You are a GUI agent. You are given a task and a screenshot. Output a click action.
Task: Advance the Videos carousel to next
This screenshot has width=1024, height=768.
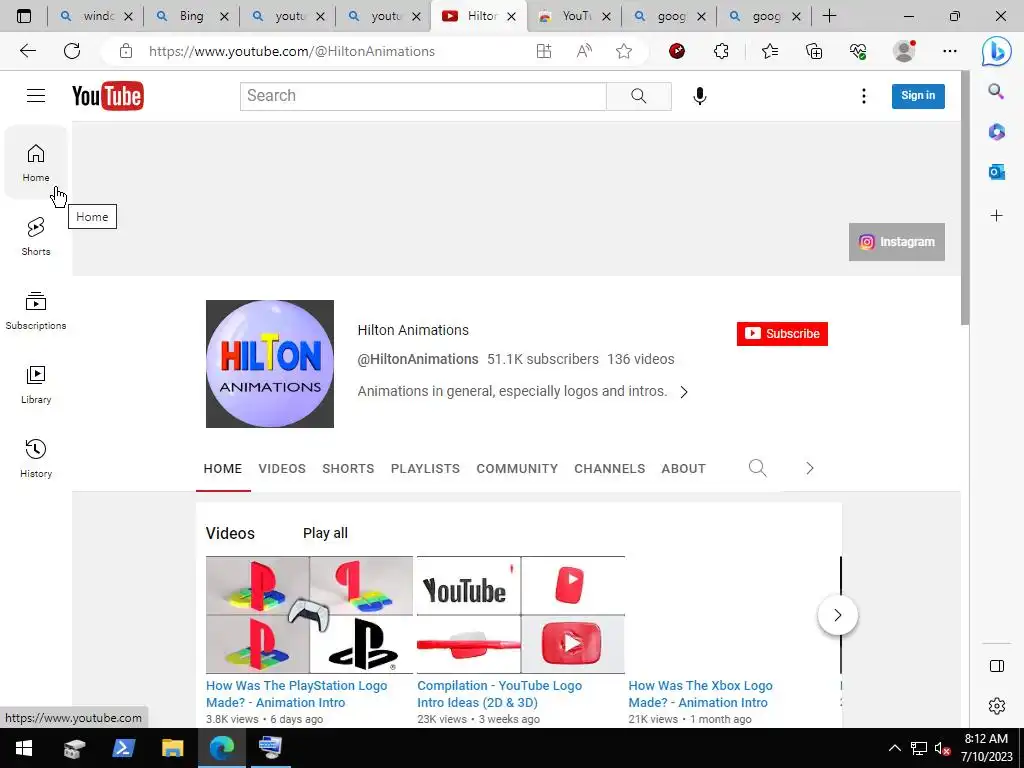click(837, 615)
